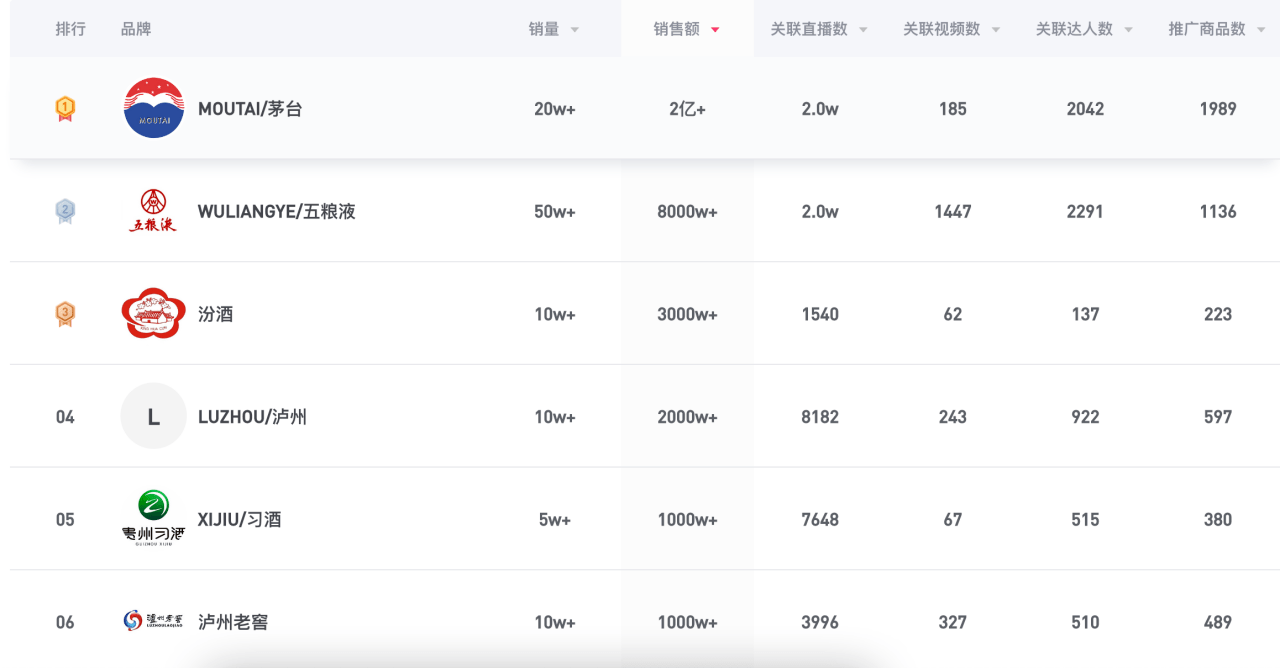Click 汾酒 sales amount 3000w+
Image resolution: width=1280 pixels, height=668 pixels.
coord(688,314)
